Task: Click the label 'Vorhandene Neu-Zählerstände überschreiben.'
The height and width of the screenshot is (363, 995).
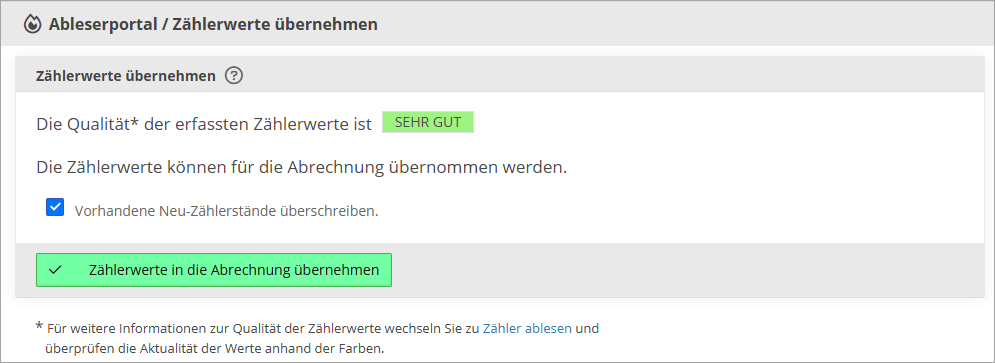Action: (227, 211)
